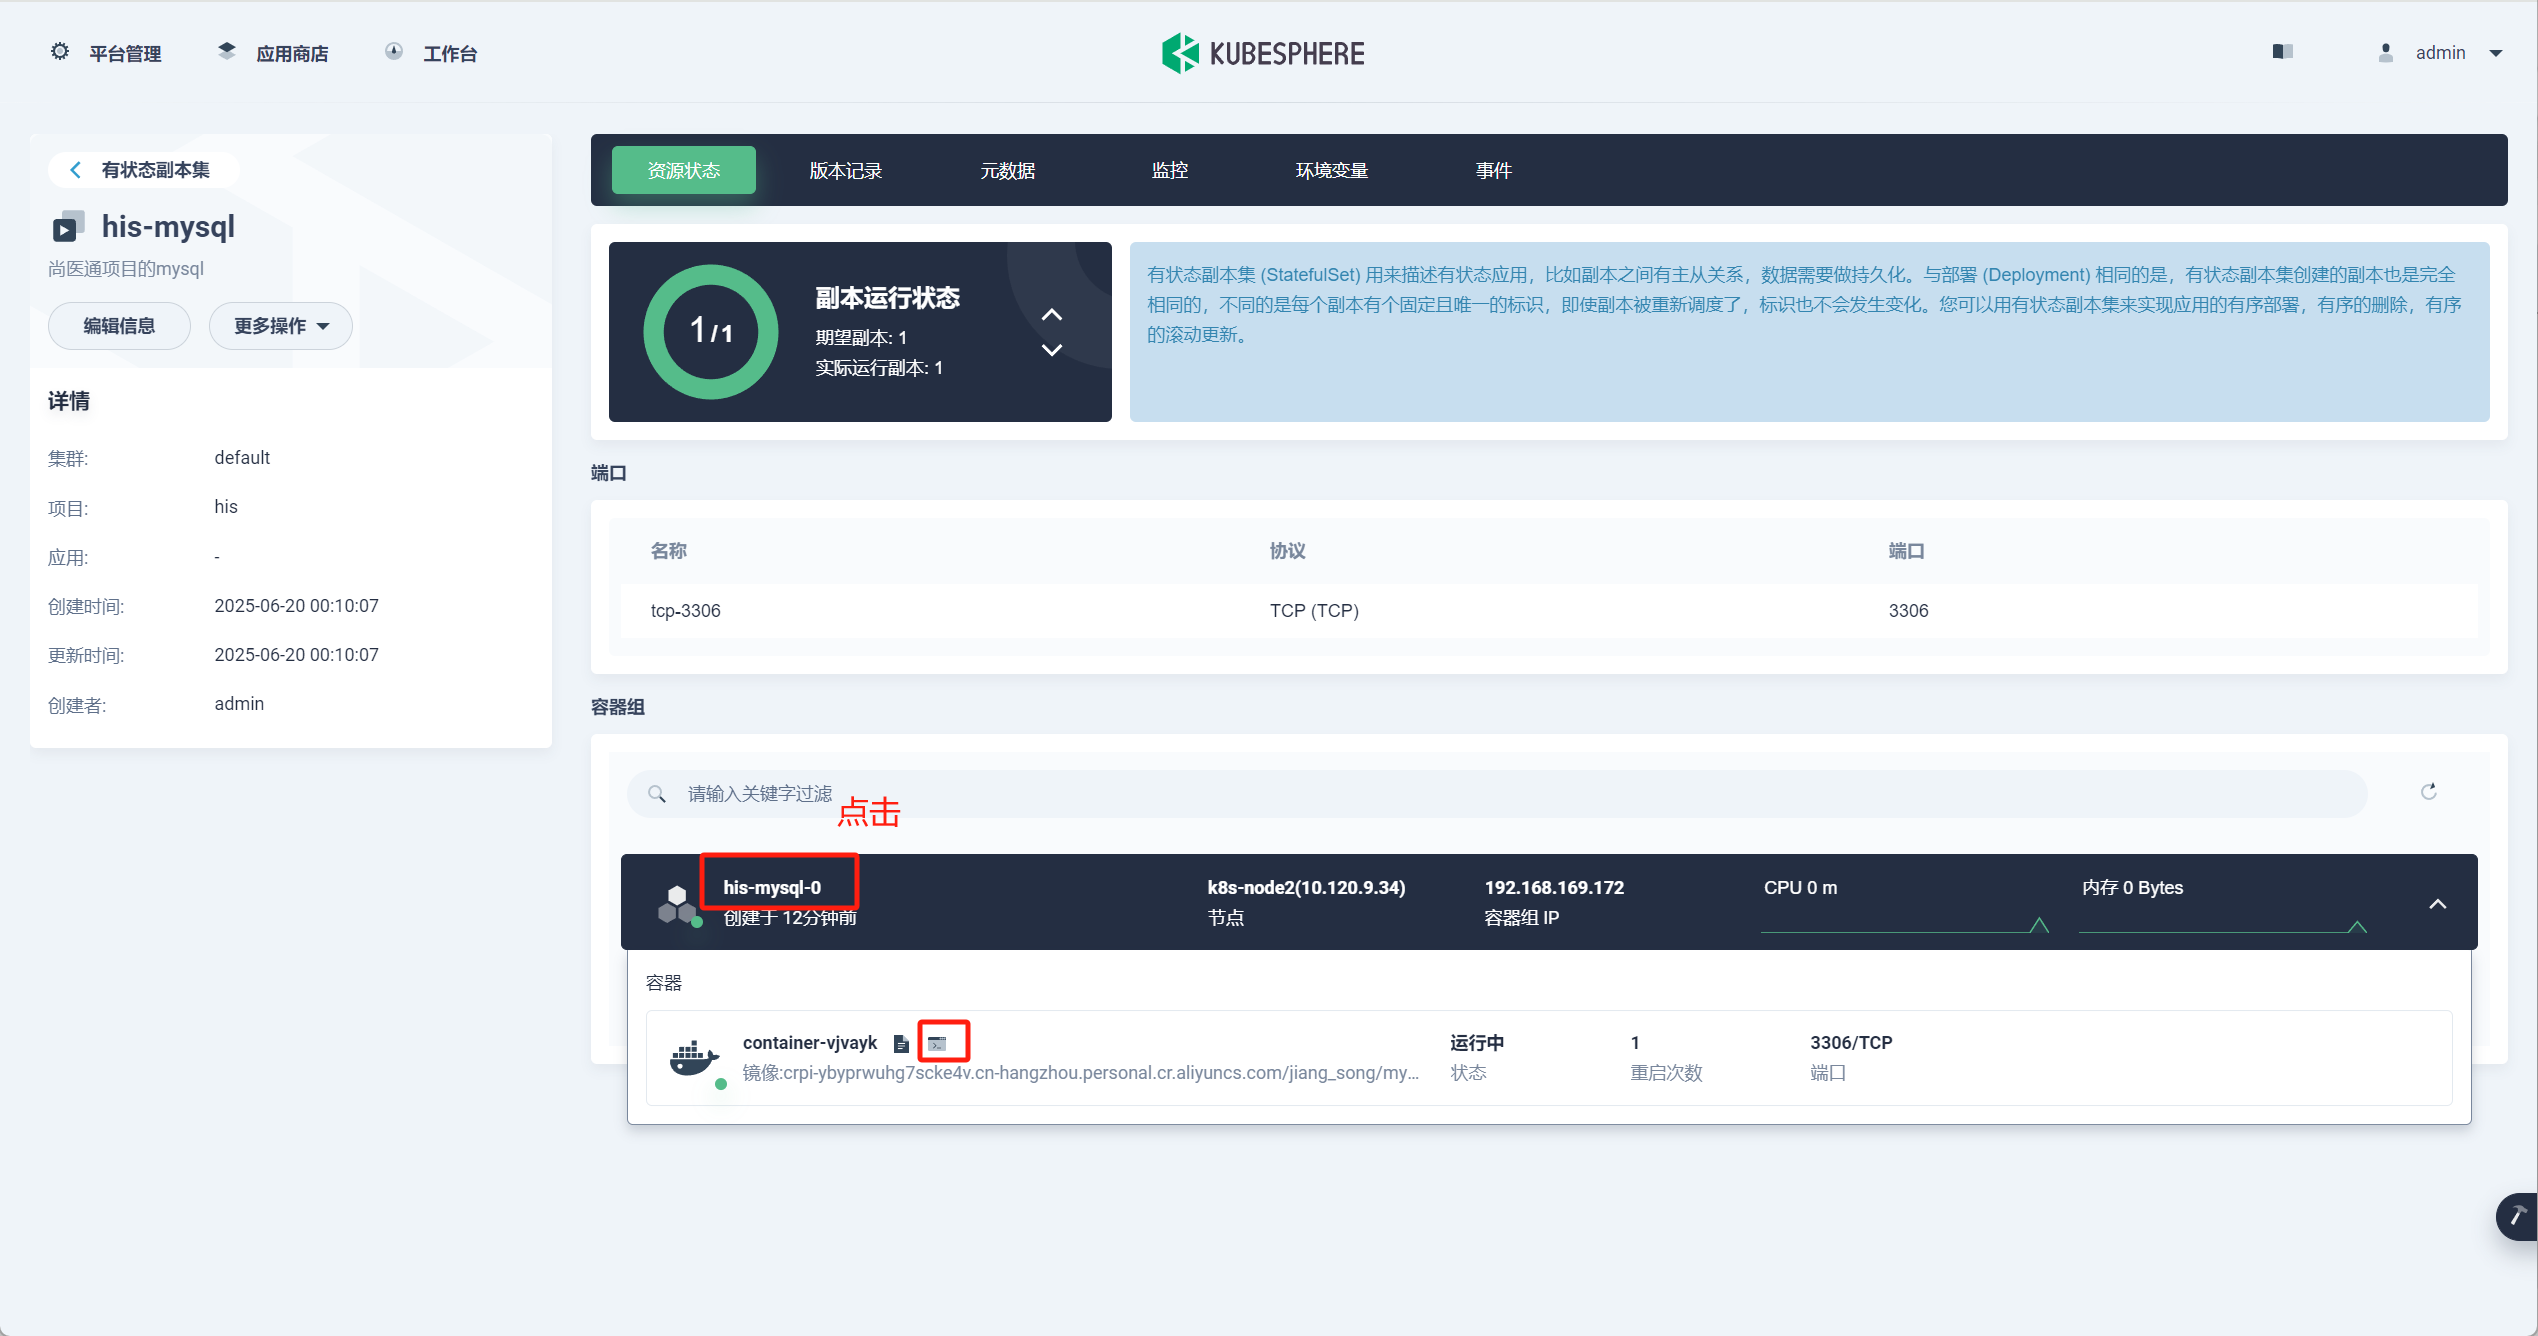Open terminal icon for container-vjvayk
The height and width of the screenshot is (1336, 2538).
pos(937,1043)
